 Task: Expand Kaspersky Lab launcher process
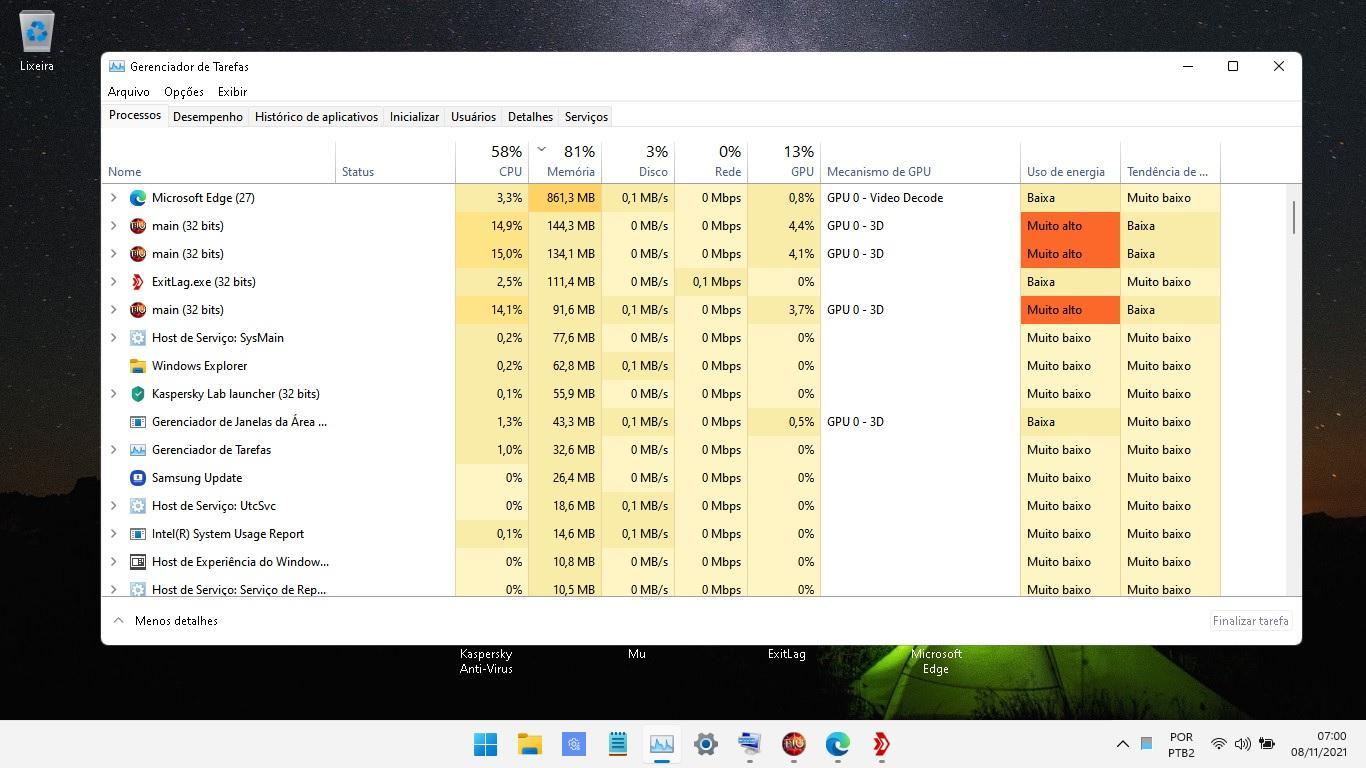pos(114,394)
